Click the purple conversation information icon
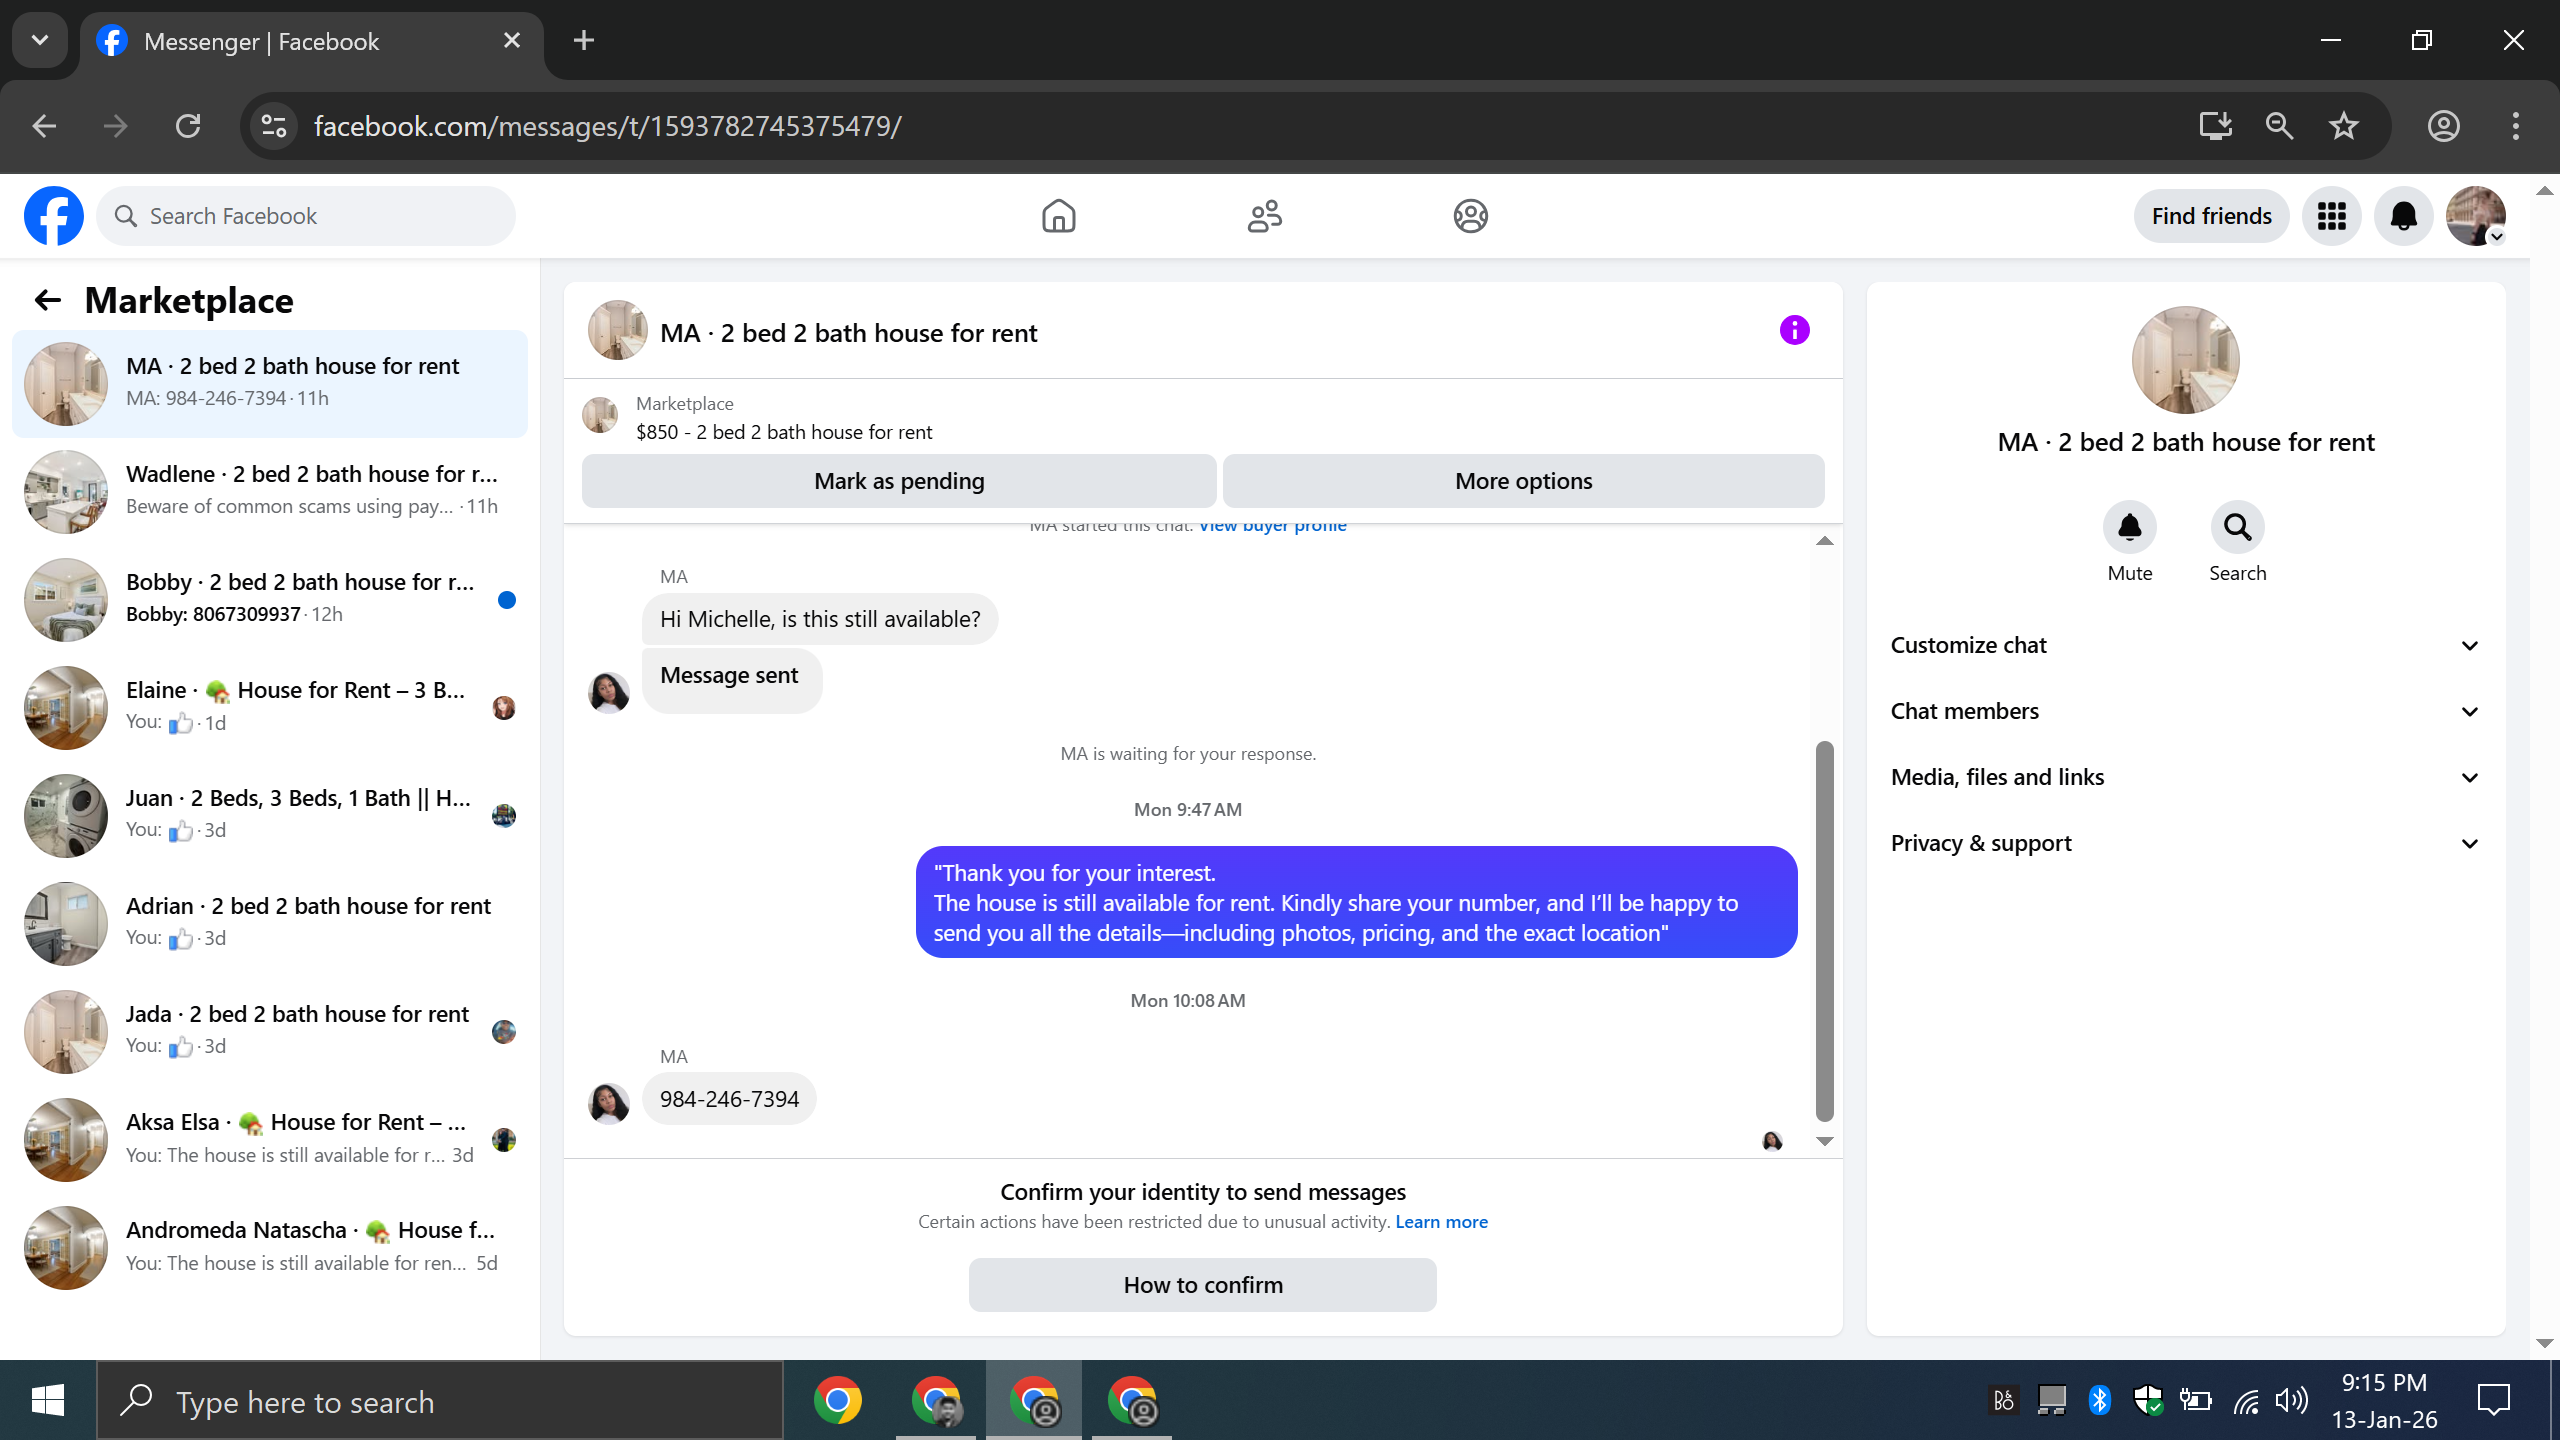Image resolution: width=2560 pixels, height=1440 pixels. point(1794,330)
